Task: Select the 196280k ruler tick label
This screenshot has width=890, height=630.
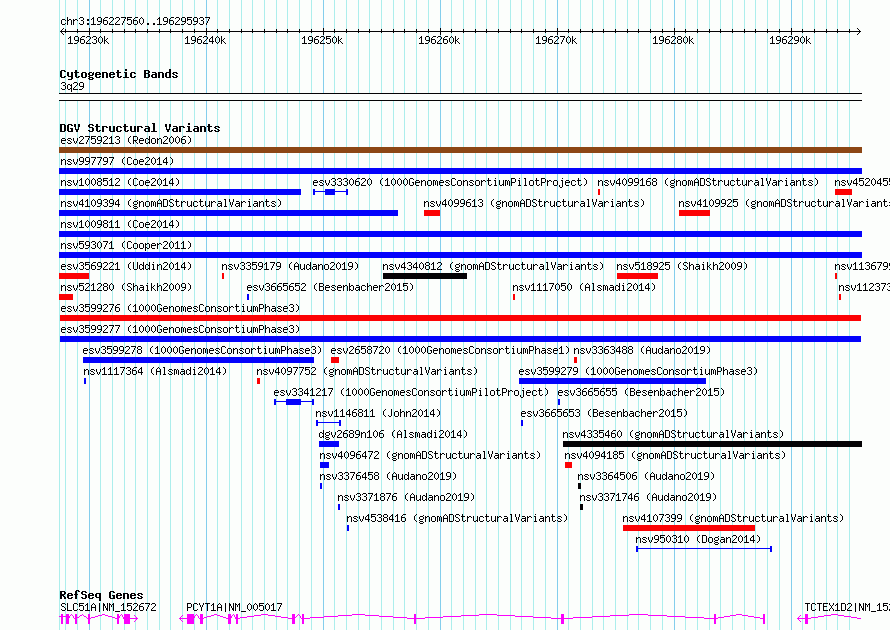Action: (673, 40)
